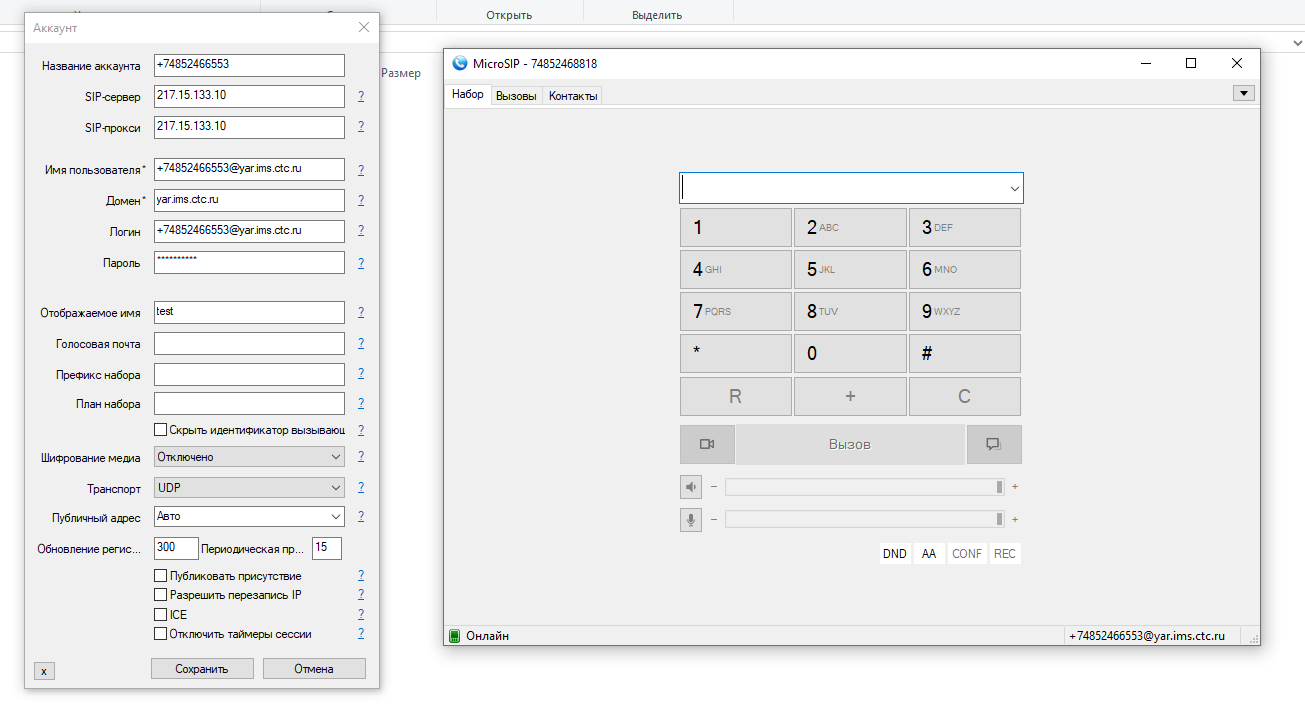Enable the Публиковать присутствие checkbox
Image resolution: width=1305 pixels, height=712 pixels.
(x=161, y=576)
